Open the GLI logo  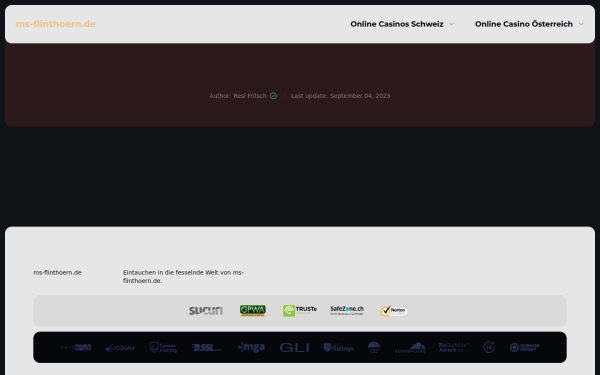click(x=294, y=347)
